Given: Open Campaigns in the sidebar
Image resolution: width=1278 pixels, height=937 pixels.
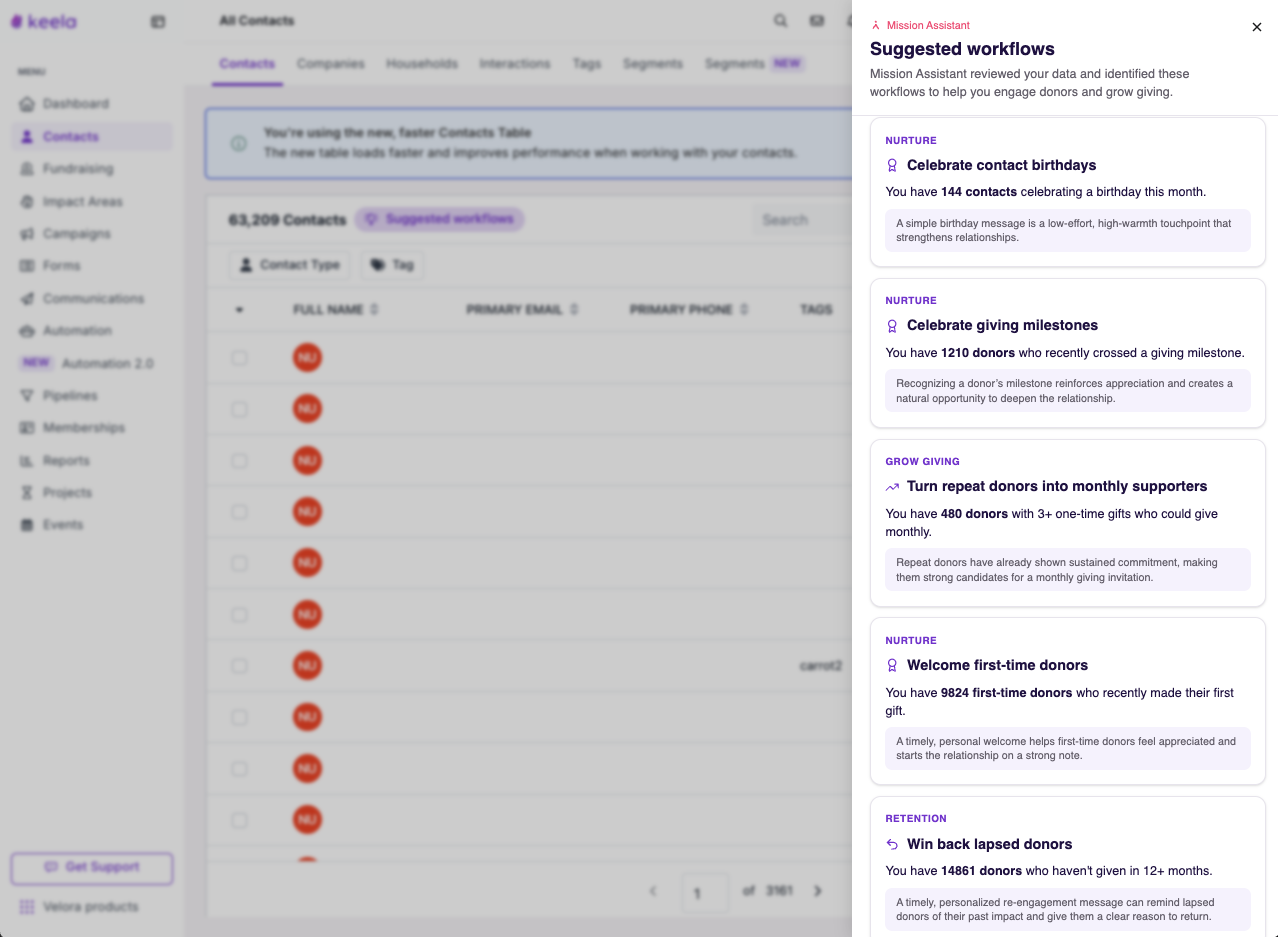Looking at the screenshot, I should pyautogui.click(x=92, y=234).
